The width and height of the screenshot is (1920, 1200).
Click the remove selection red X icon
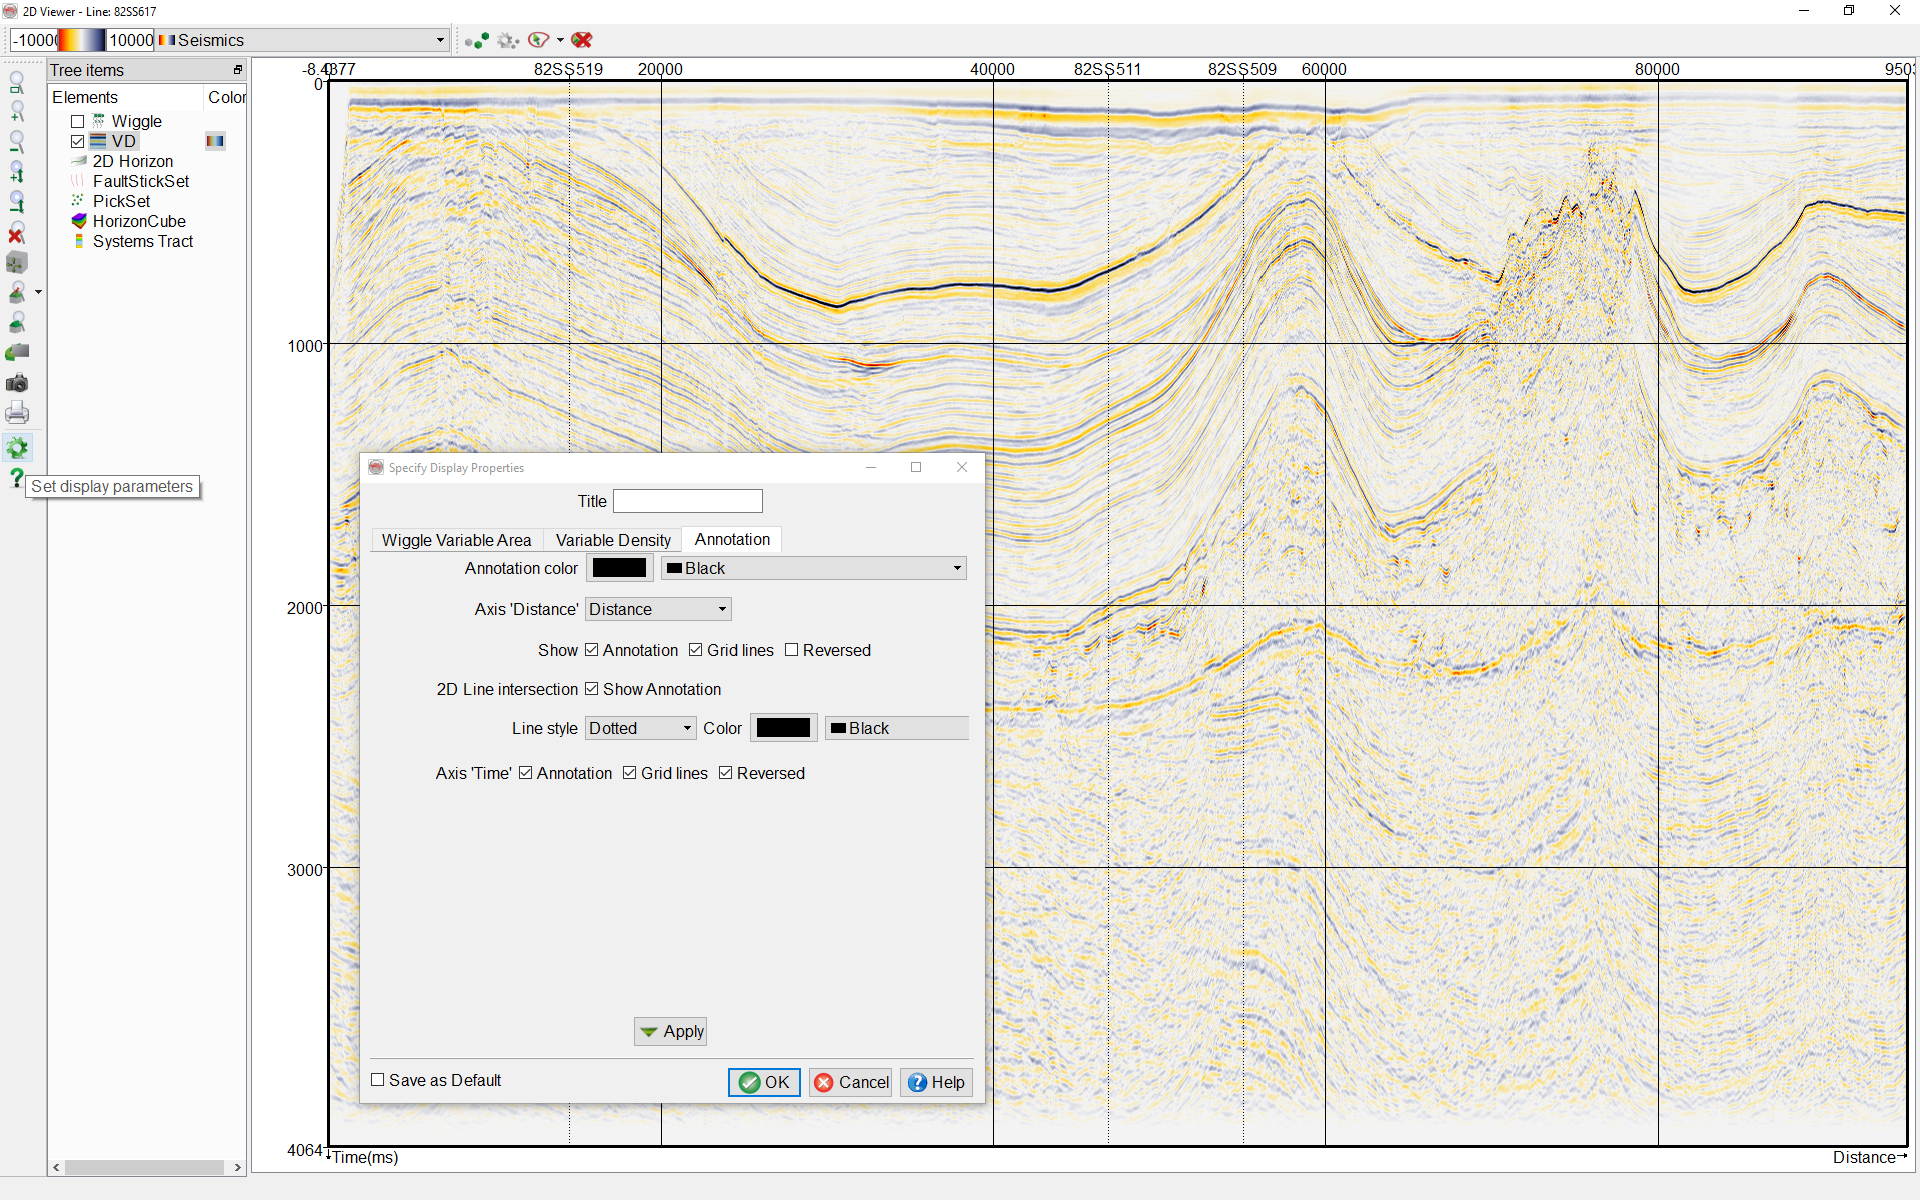point(582,40)
